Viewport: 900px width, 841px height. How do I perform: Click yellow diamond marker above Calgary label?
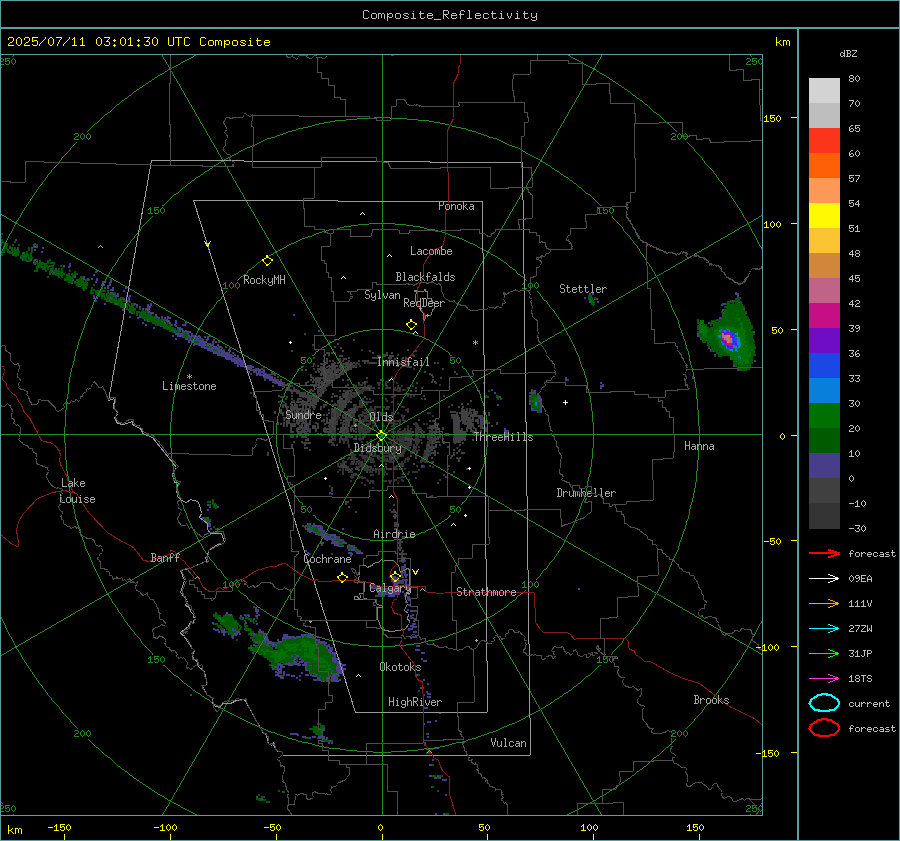(x=395, y=576)
